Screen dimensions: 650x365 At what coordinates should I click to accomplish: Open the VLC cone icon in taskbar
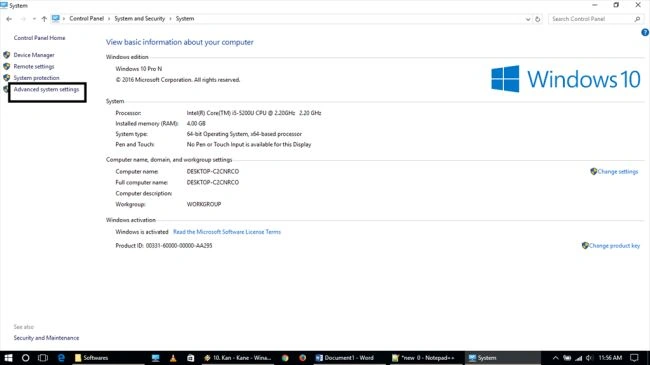coord(173,358)
